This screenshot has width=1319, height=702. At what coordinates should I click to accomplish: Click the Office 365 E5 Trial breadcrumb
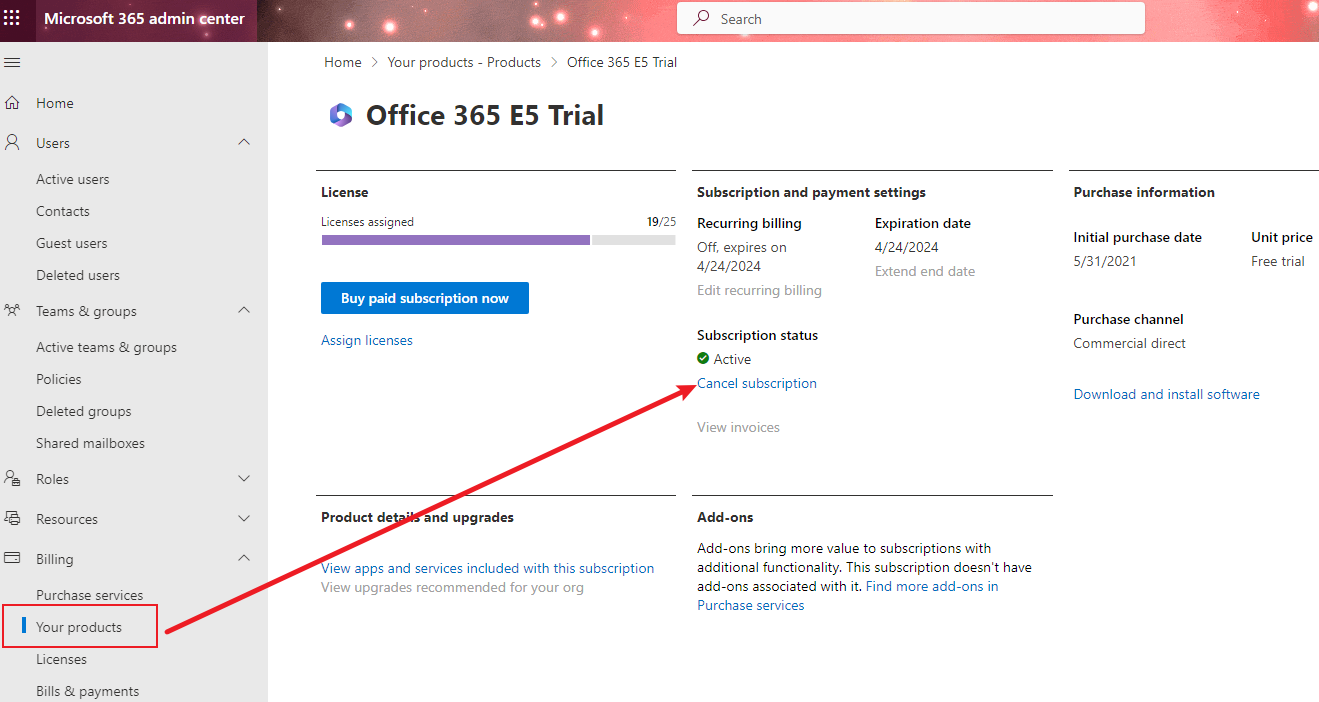(622, 62)
